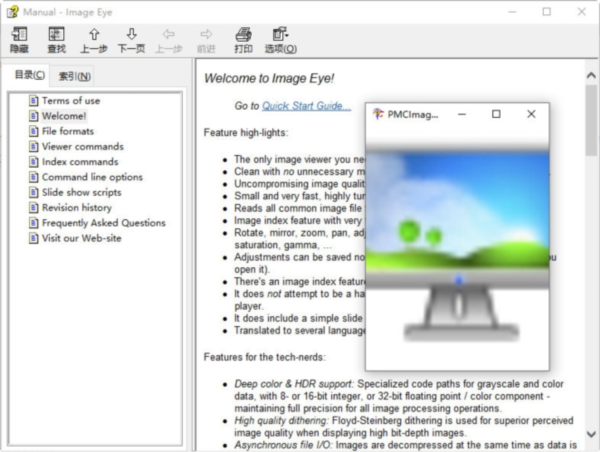The height and width of the screenshot is (452, 600).
Task: Click the page icon beside Frequently Asked Questions
Action: coord(34,223)
